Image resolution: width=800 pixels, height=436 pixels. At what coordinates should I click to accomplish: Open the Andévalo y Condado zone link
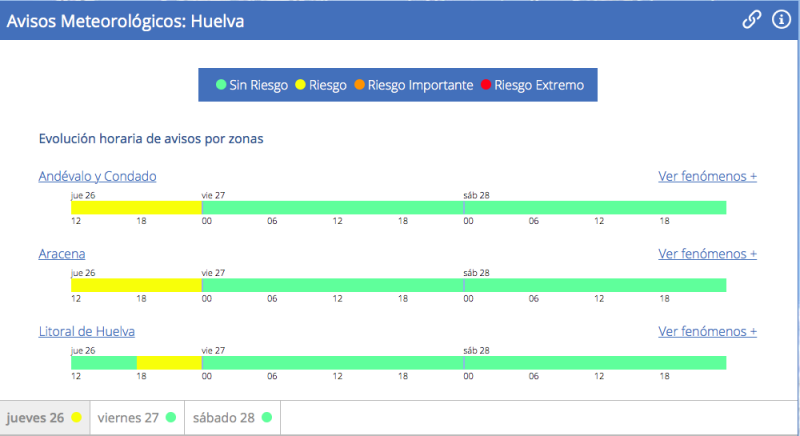(97, 176)
